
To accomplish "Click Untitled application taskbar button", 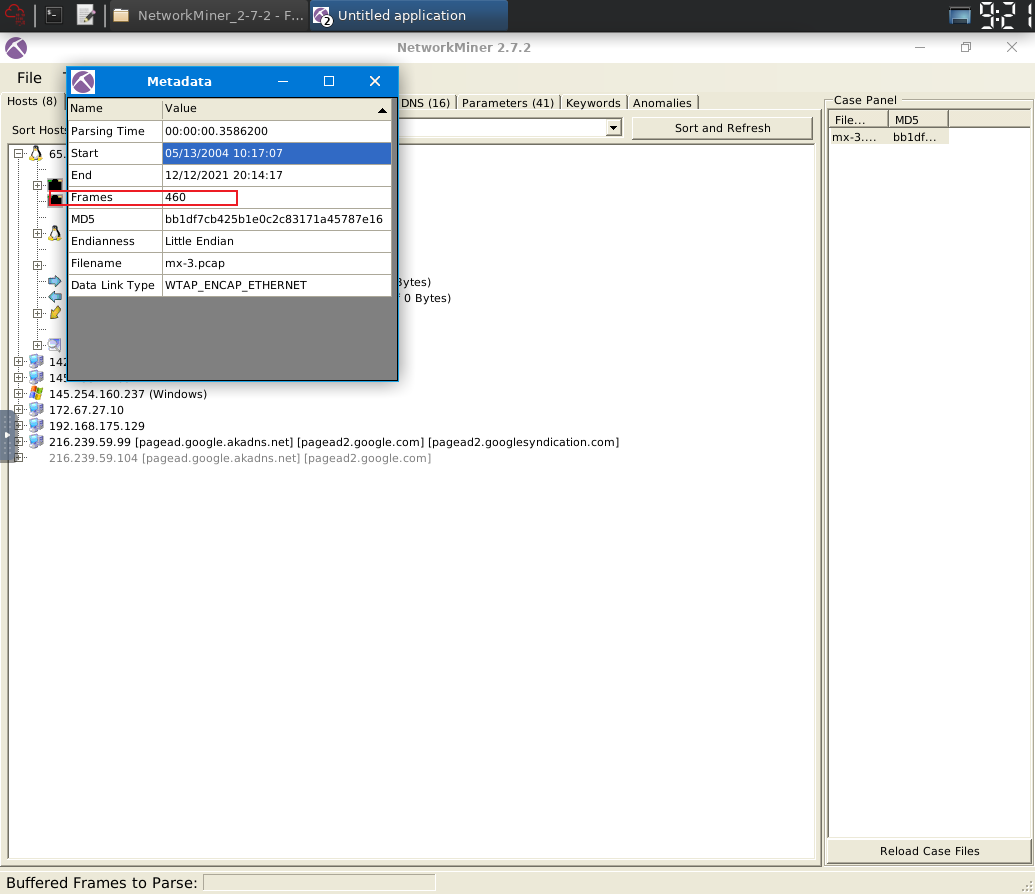I will click(x=408, y=15).
